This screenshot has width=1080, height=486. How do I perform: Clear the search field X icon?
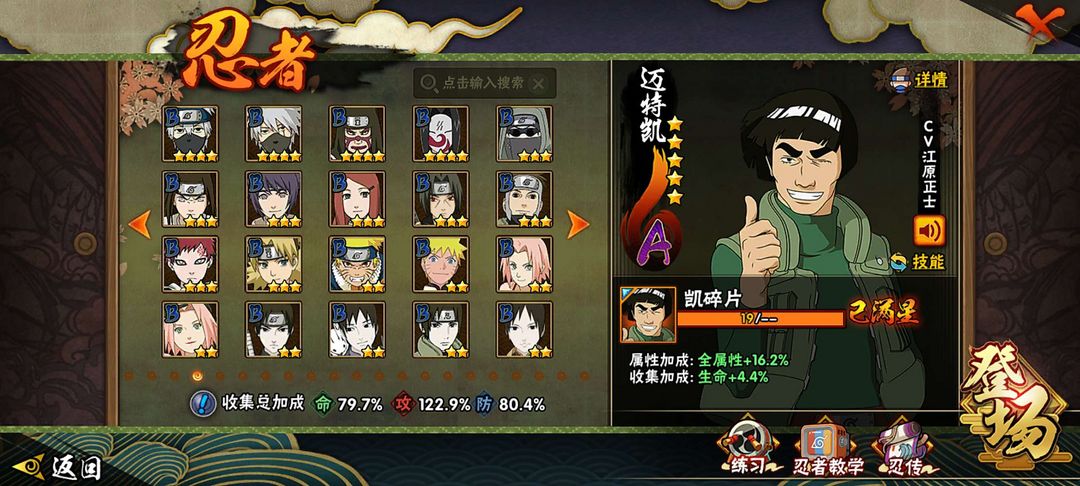coord(539,83)
